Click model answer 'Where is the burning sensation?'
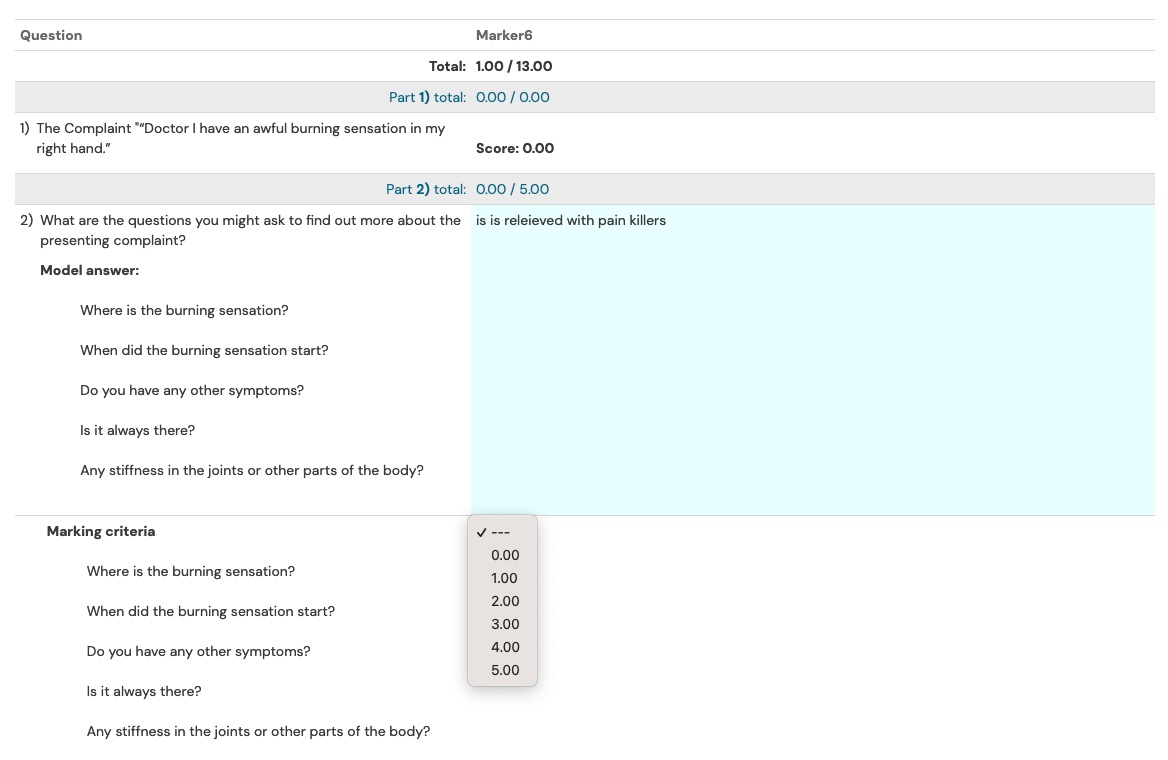The height and width of the screenshot is (760, 1168). coord(184,311)
